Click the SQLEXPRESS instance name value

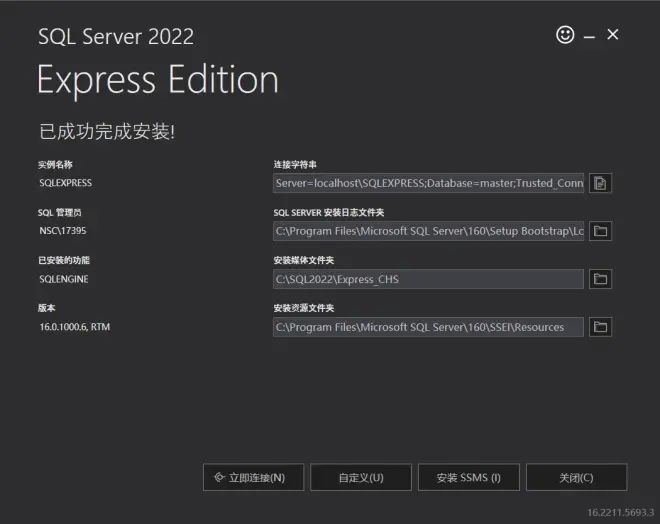point(66,183)
